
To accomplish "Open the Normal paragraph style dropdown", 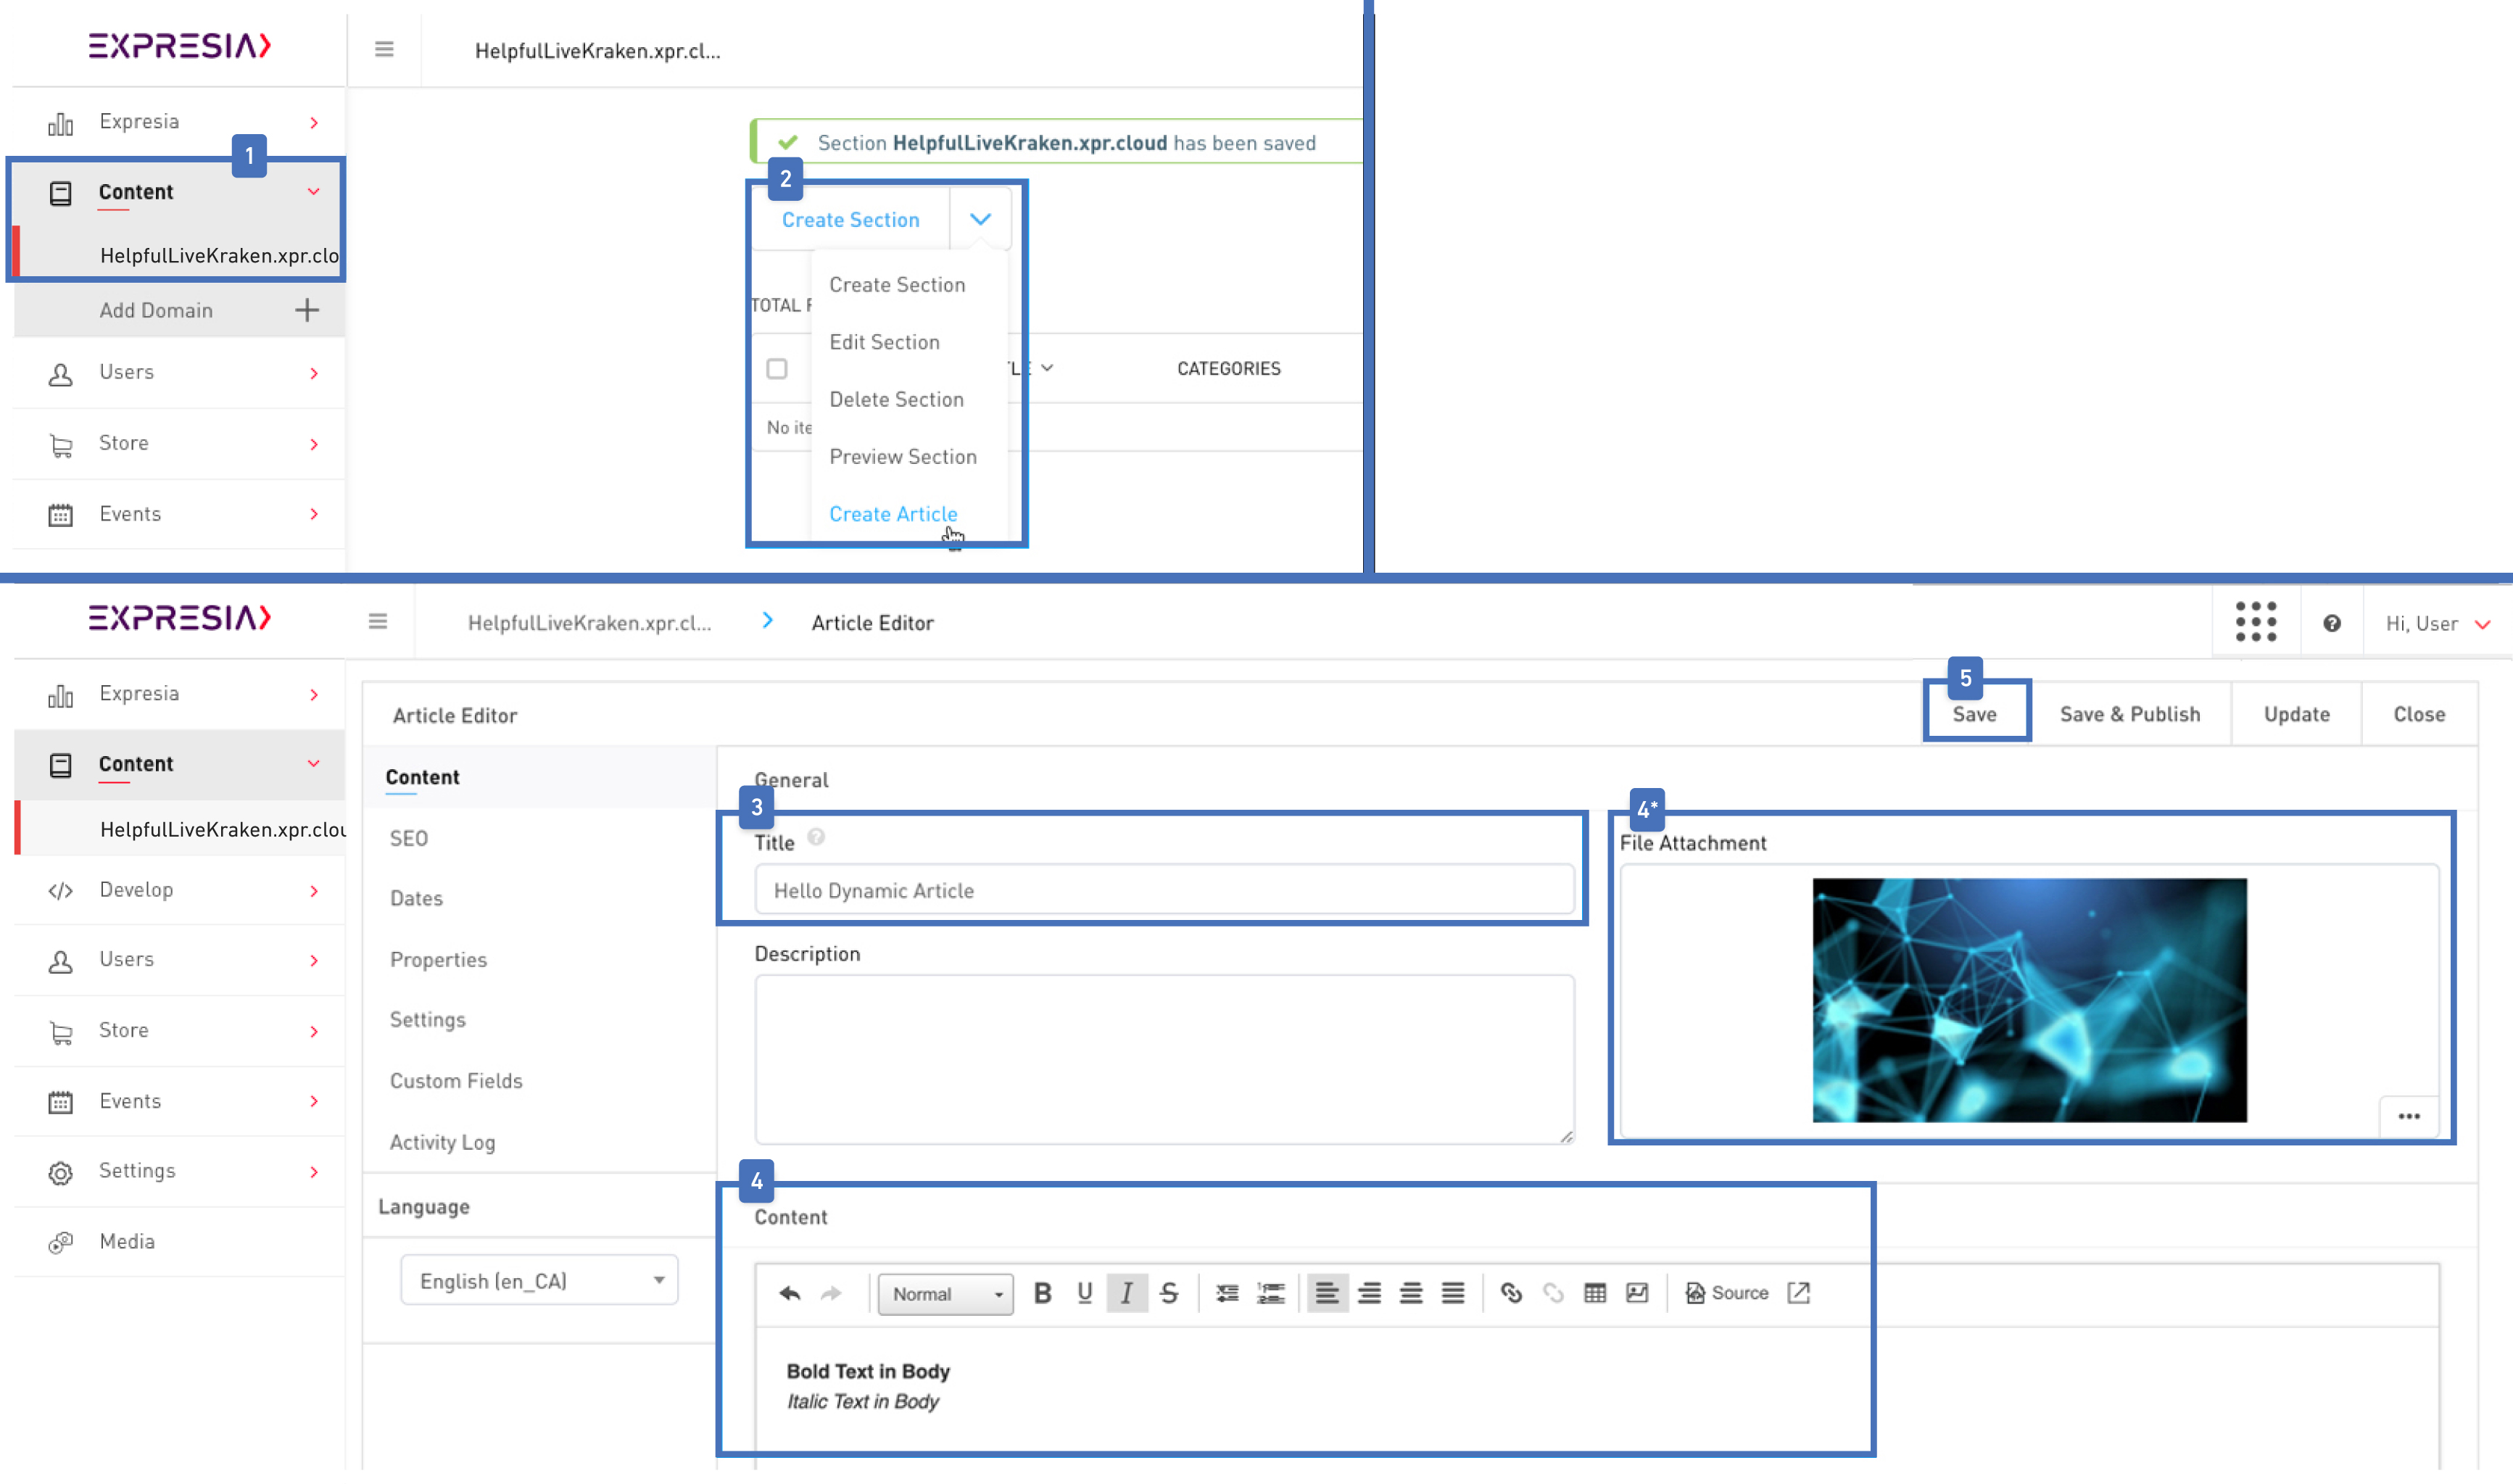I will [x=944, y=1293].
